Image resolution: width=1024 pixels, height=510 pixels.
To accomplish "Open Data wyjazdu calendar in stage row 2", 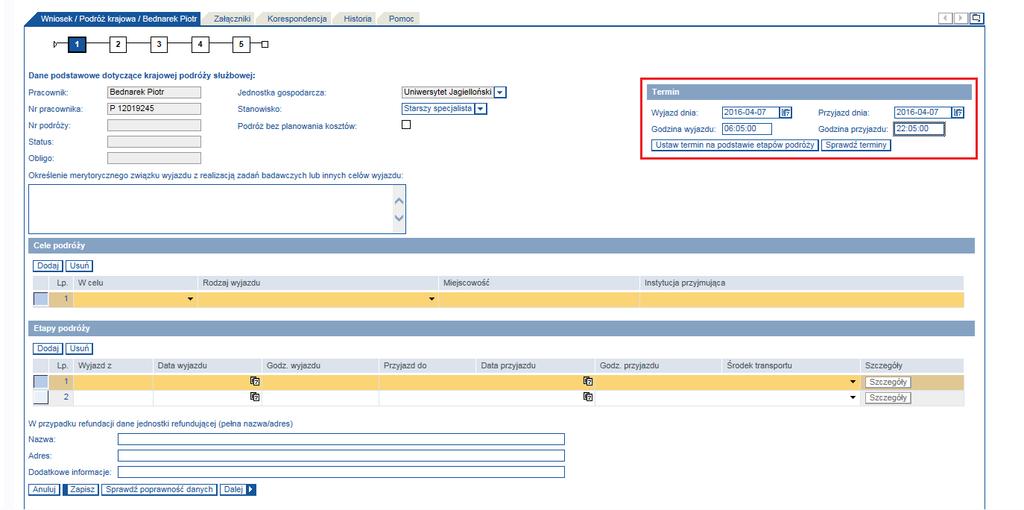I will click(x=255, y=397).
